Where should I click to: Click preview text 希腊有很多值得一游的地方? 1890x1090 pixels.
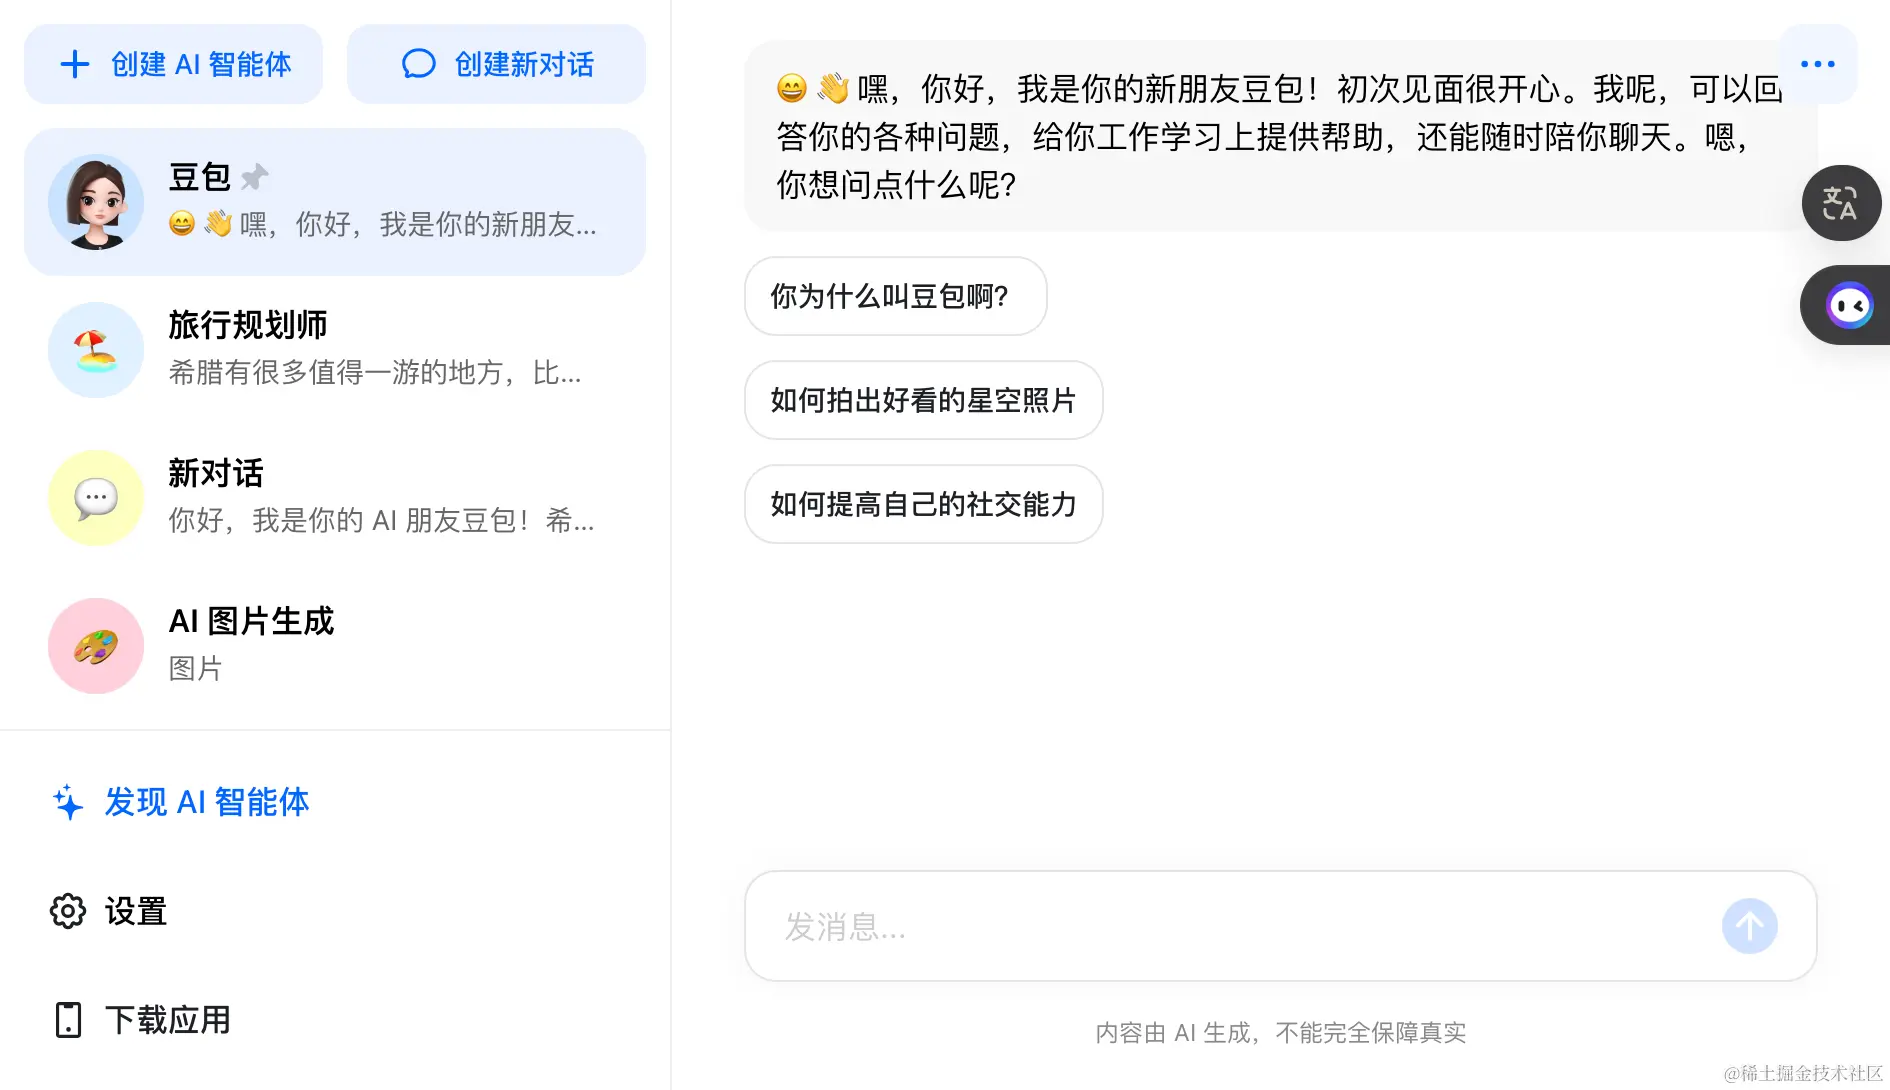[x=374, y=372]
